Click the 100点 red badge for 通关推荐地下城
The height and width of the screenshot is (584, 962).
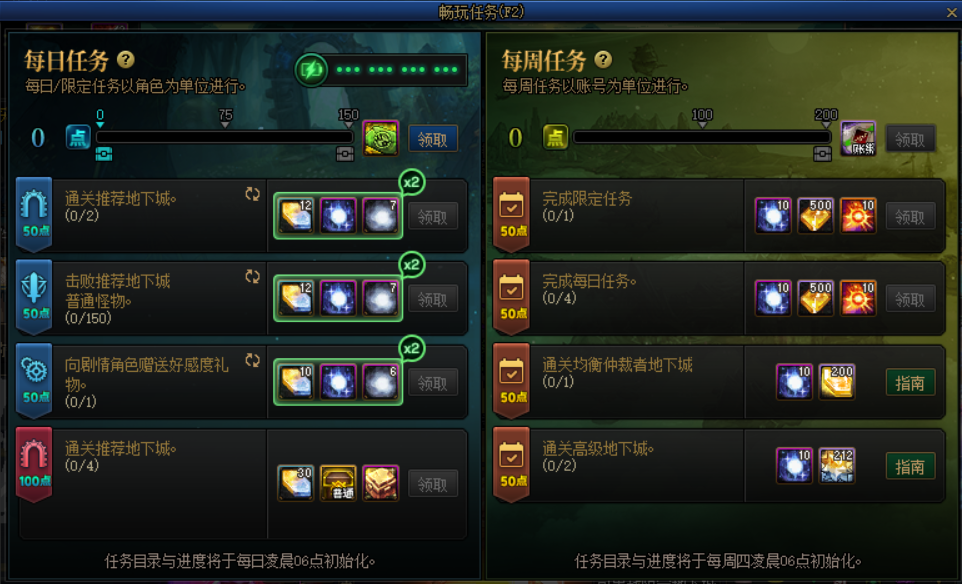34,464
